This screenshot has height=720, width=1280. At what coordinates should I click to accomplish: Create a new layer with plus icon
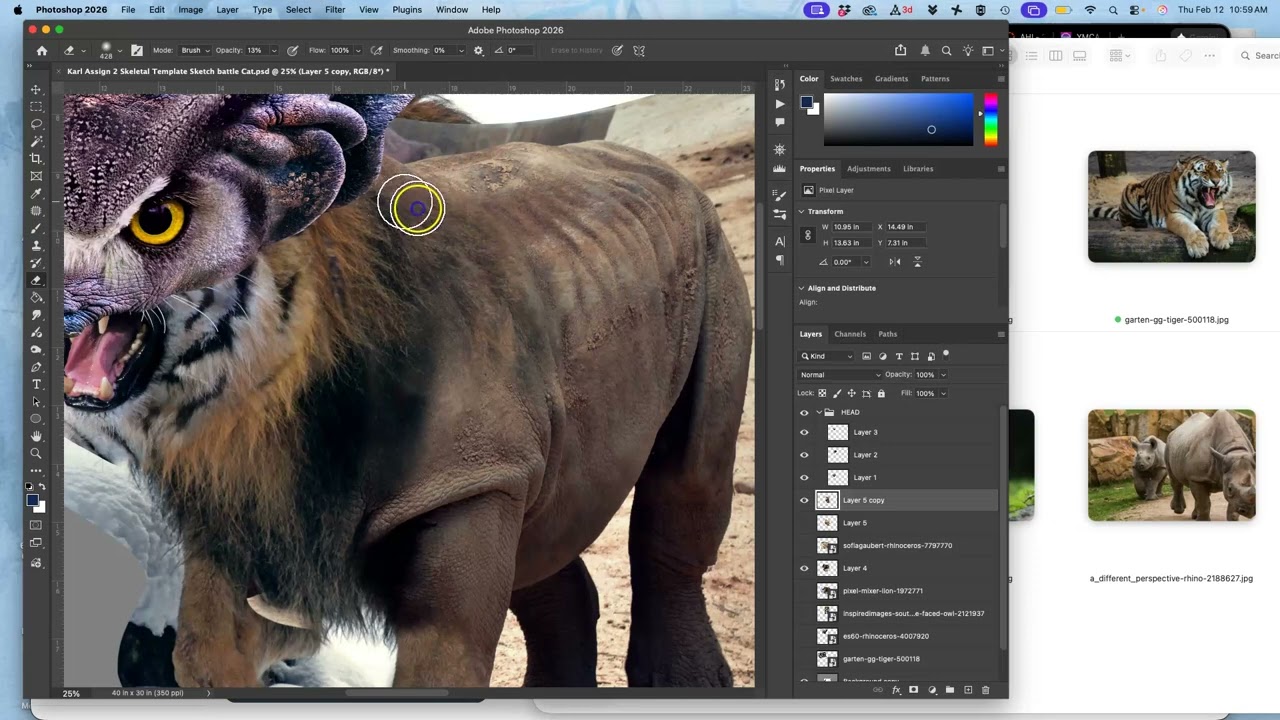click(x=967, y=690)
